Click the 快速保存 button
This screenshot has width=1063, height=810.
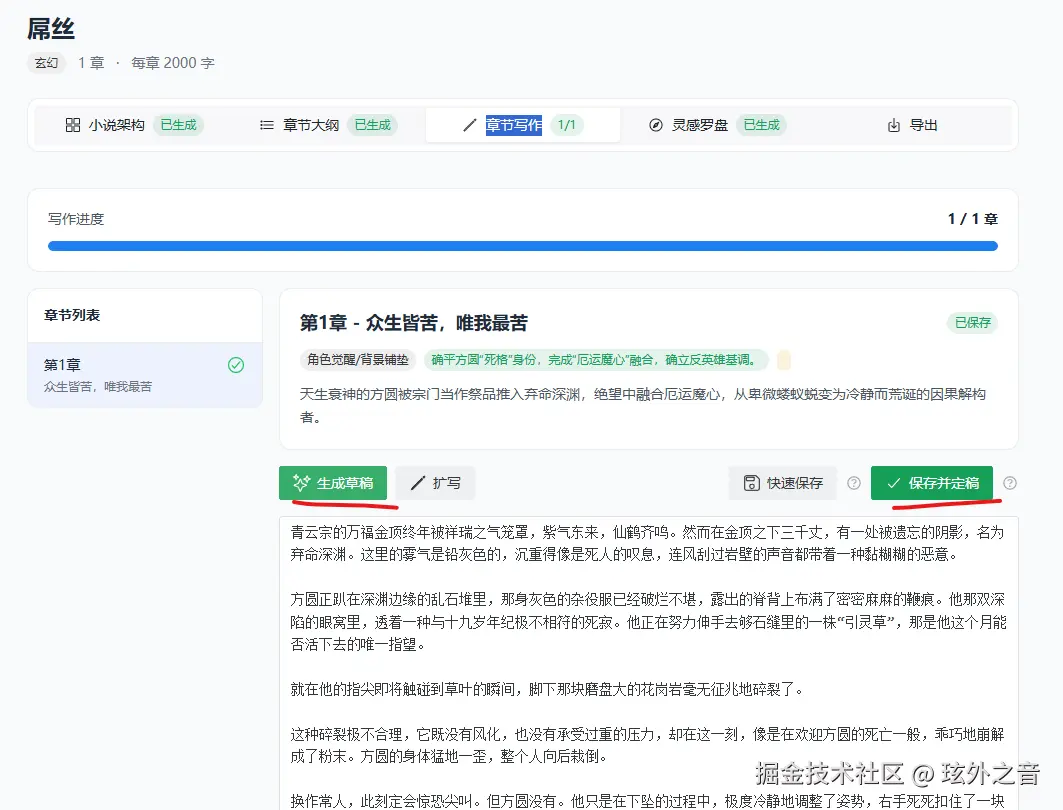(x=783, y=483)
